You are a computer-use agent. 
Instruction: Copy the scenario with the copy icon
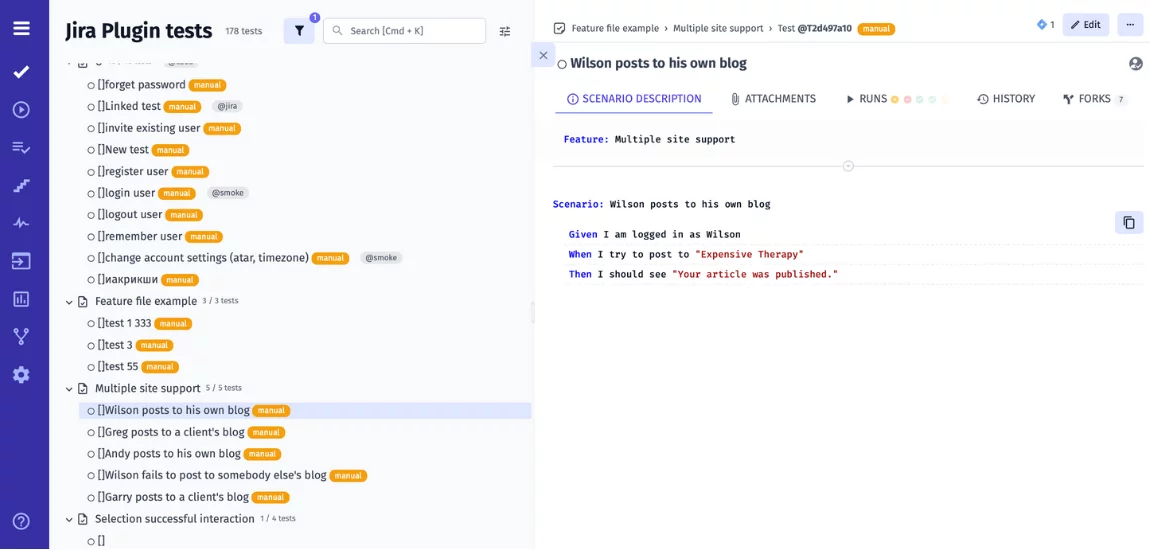click(x=1128, y=223)
